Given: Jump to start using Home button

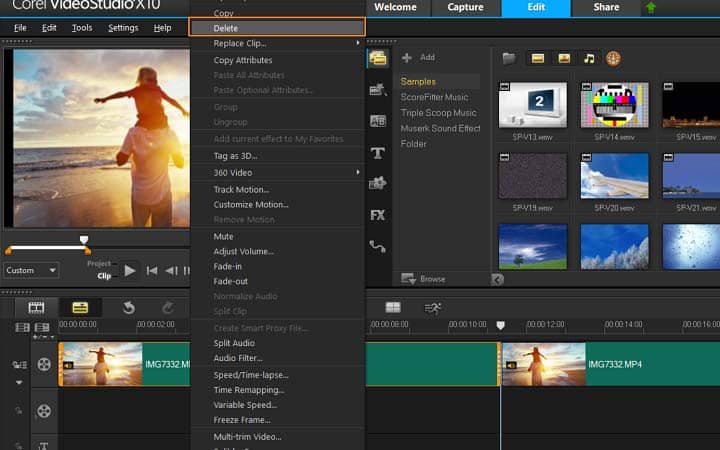Looking at the screenshot, I should [x=152, y=270].
